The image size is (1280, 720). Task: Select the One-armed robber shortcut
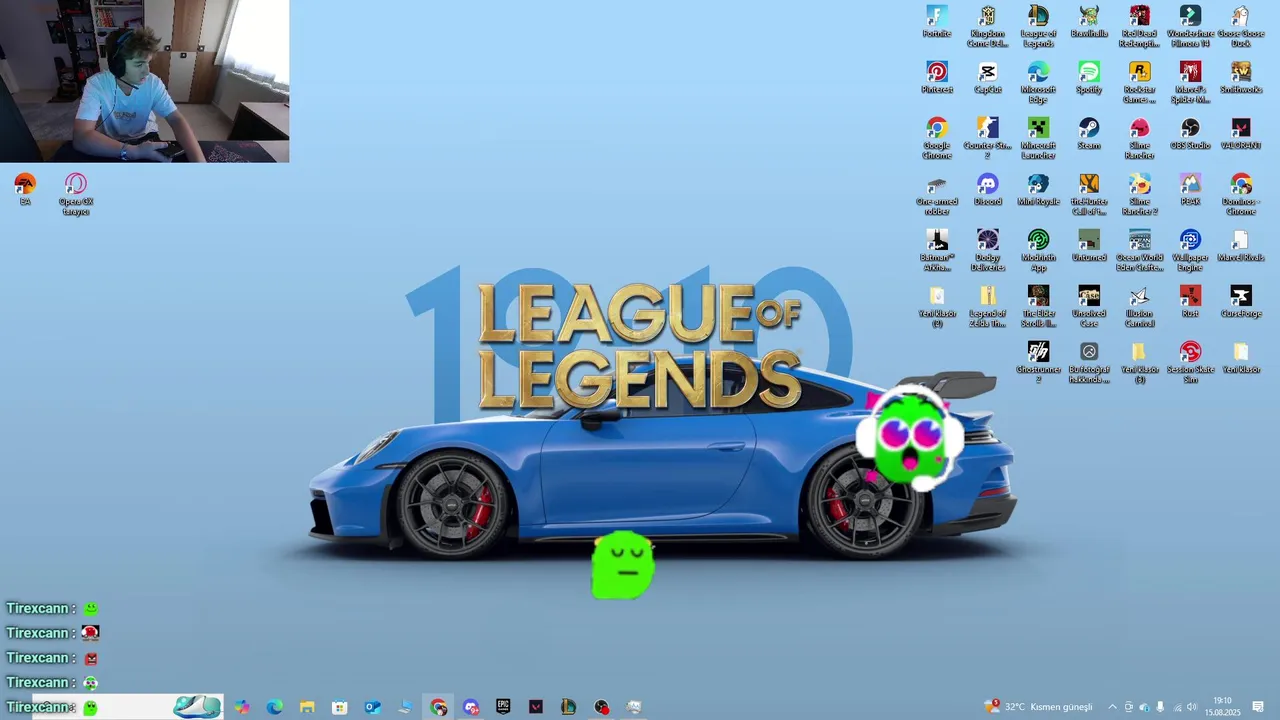[937, 195]
